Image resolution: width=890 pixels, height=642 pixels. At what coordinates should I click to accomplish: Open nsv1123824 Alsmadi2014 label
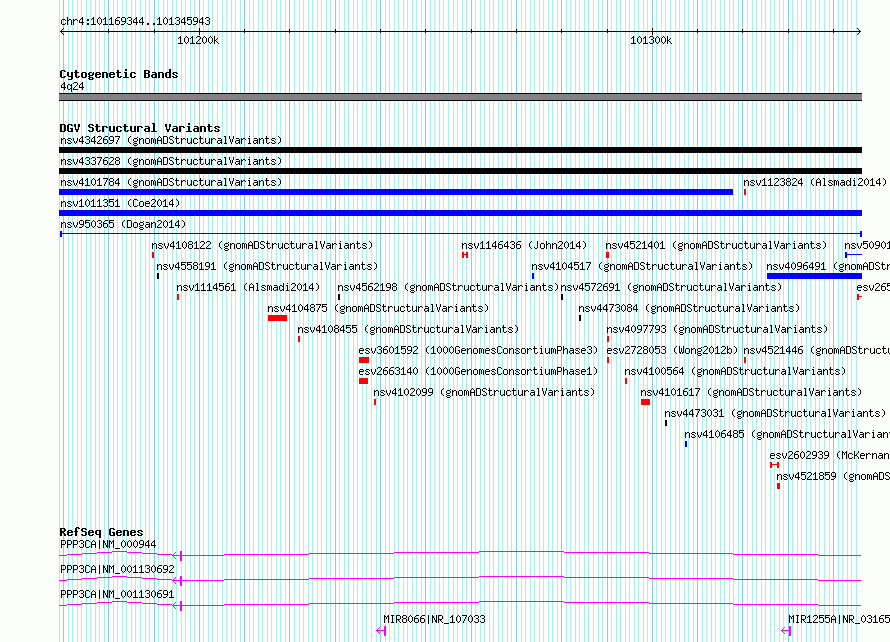point(815,182)
